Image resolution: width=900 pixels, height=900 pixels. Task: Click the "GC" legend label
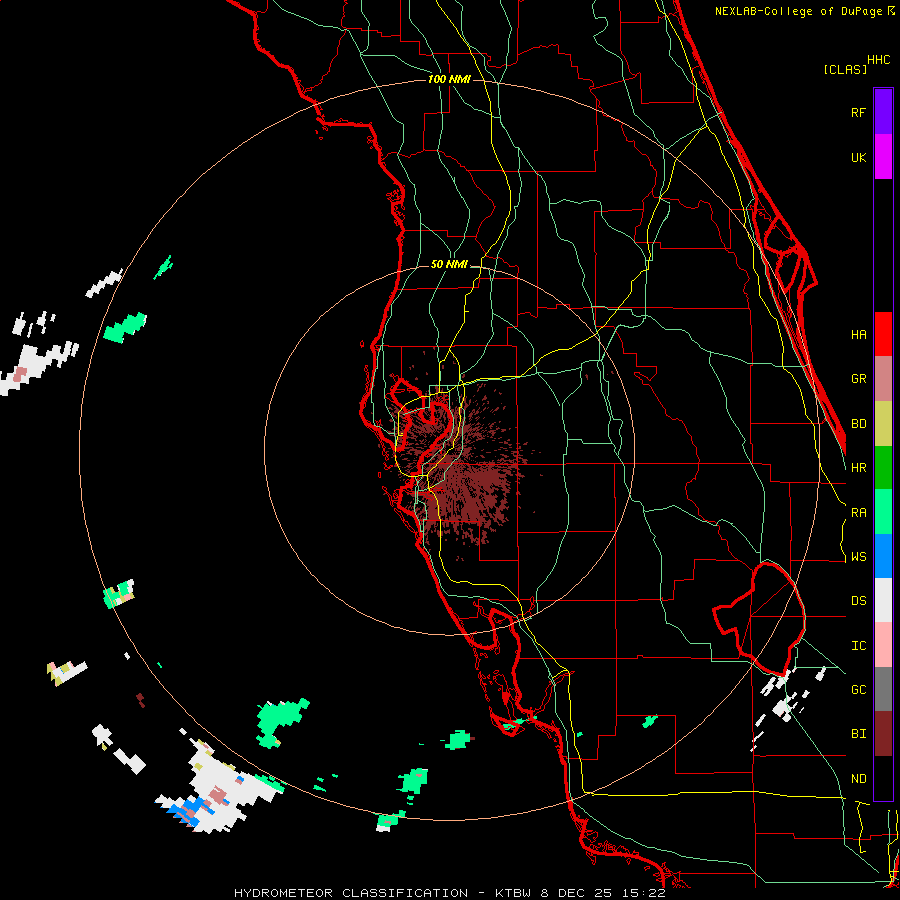[858, 690]
